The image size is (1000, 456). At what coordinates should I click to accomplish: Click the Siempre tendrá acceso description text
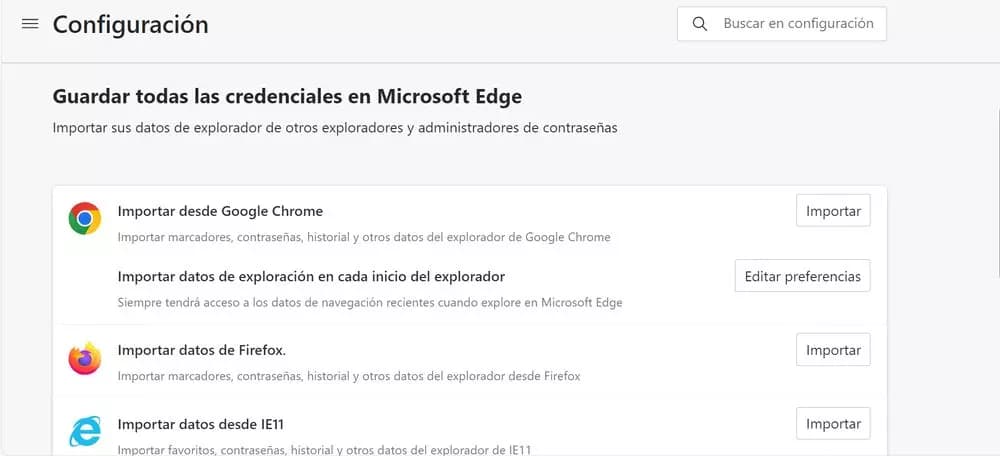click(370, 302)
